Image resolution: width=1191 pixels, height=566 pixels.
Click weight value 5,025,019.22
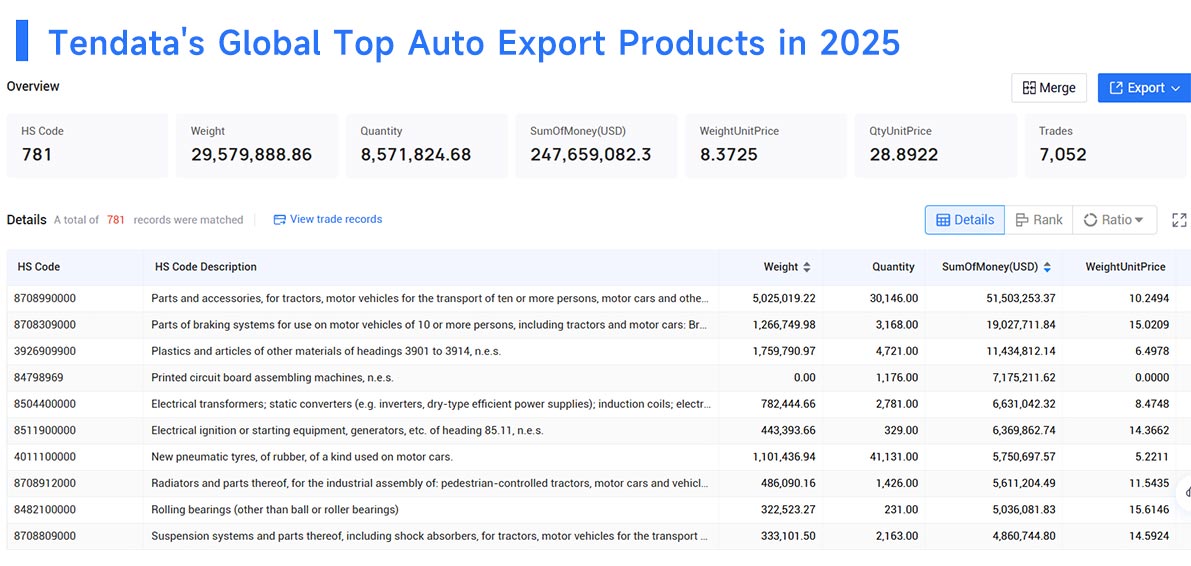tap(784, 299)
